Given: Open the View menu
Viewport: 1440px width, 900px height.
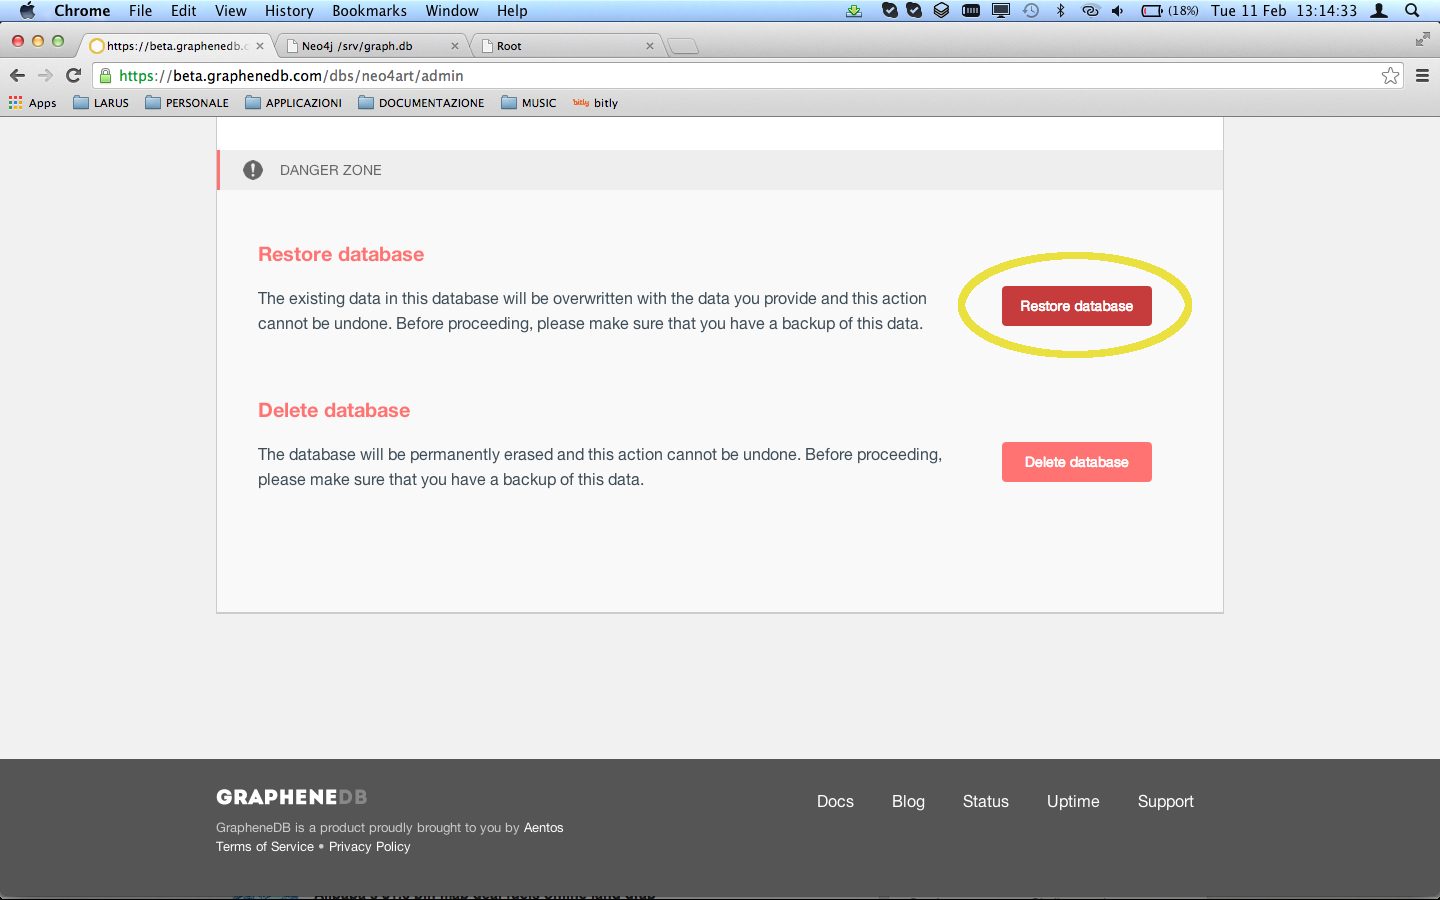Looking at the screenshot, I should click(x=230, y=11).
